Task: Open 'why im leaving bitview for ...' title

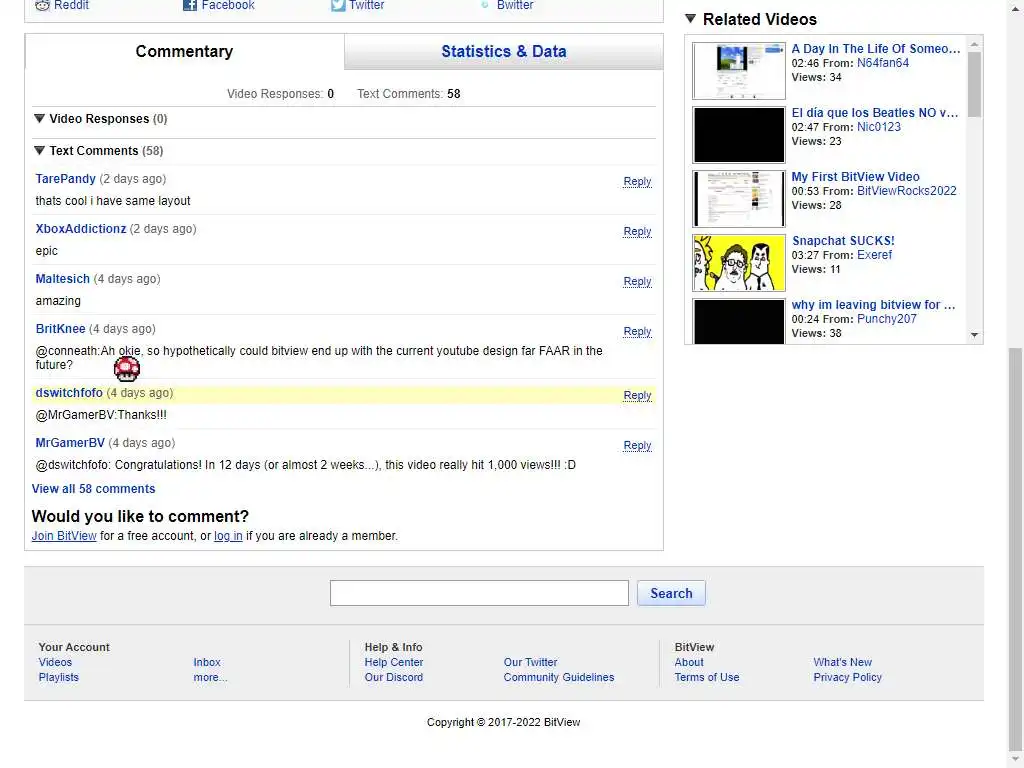Action: pos(873,305)
